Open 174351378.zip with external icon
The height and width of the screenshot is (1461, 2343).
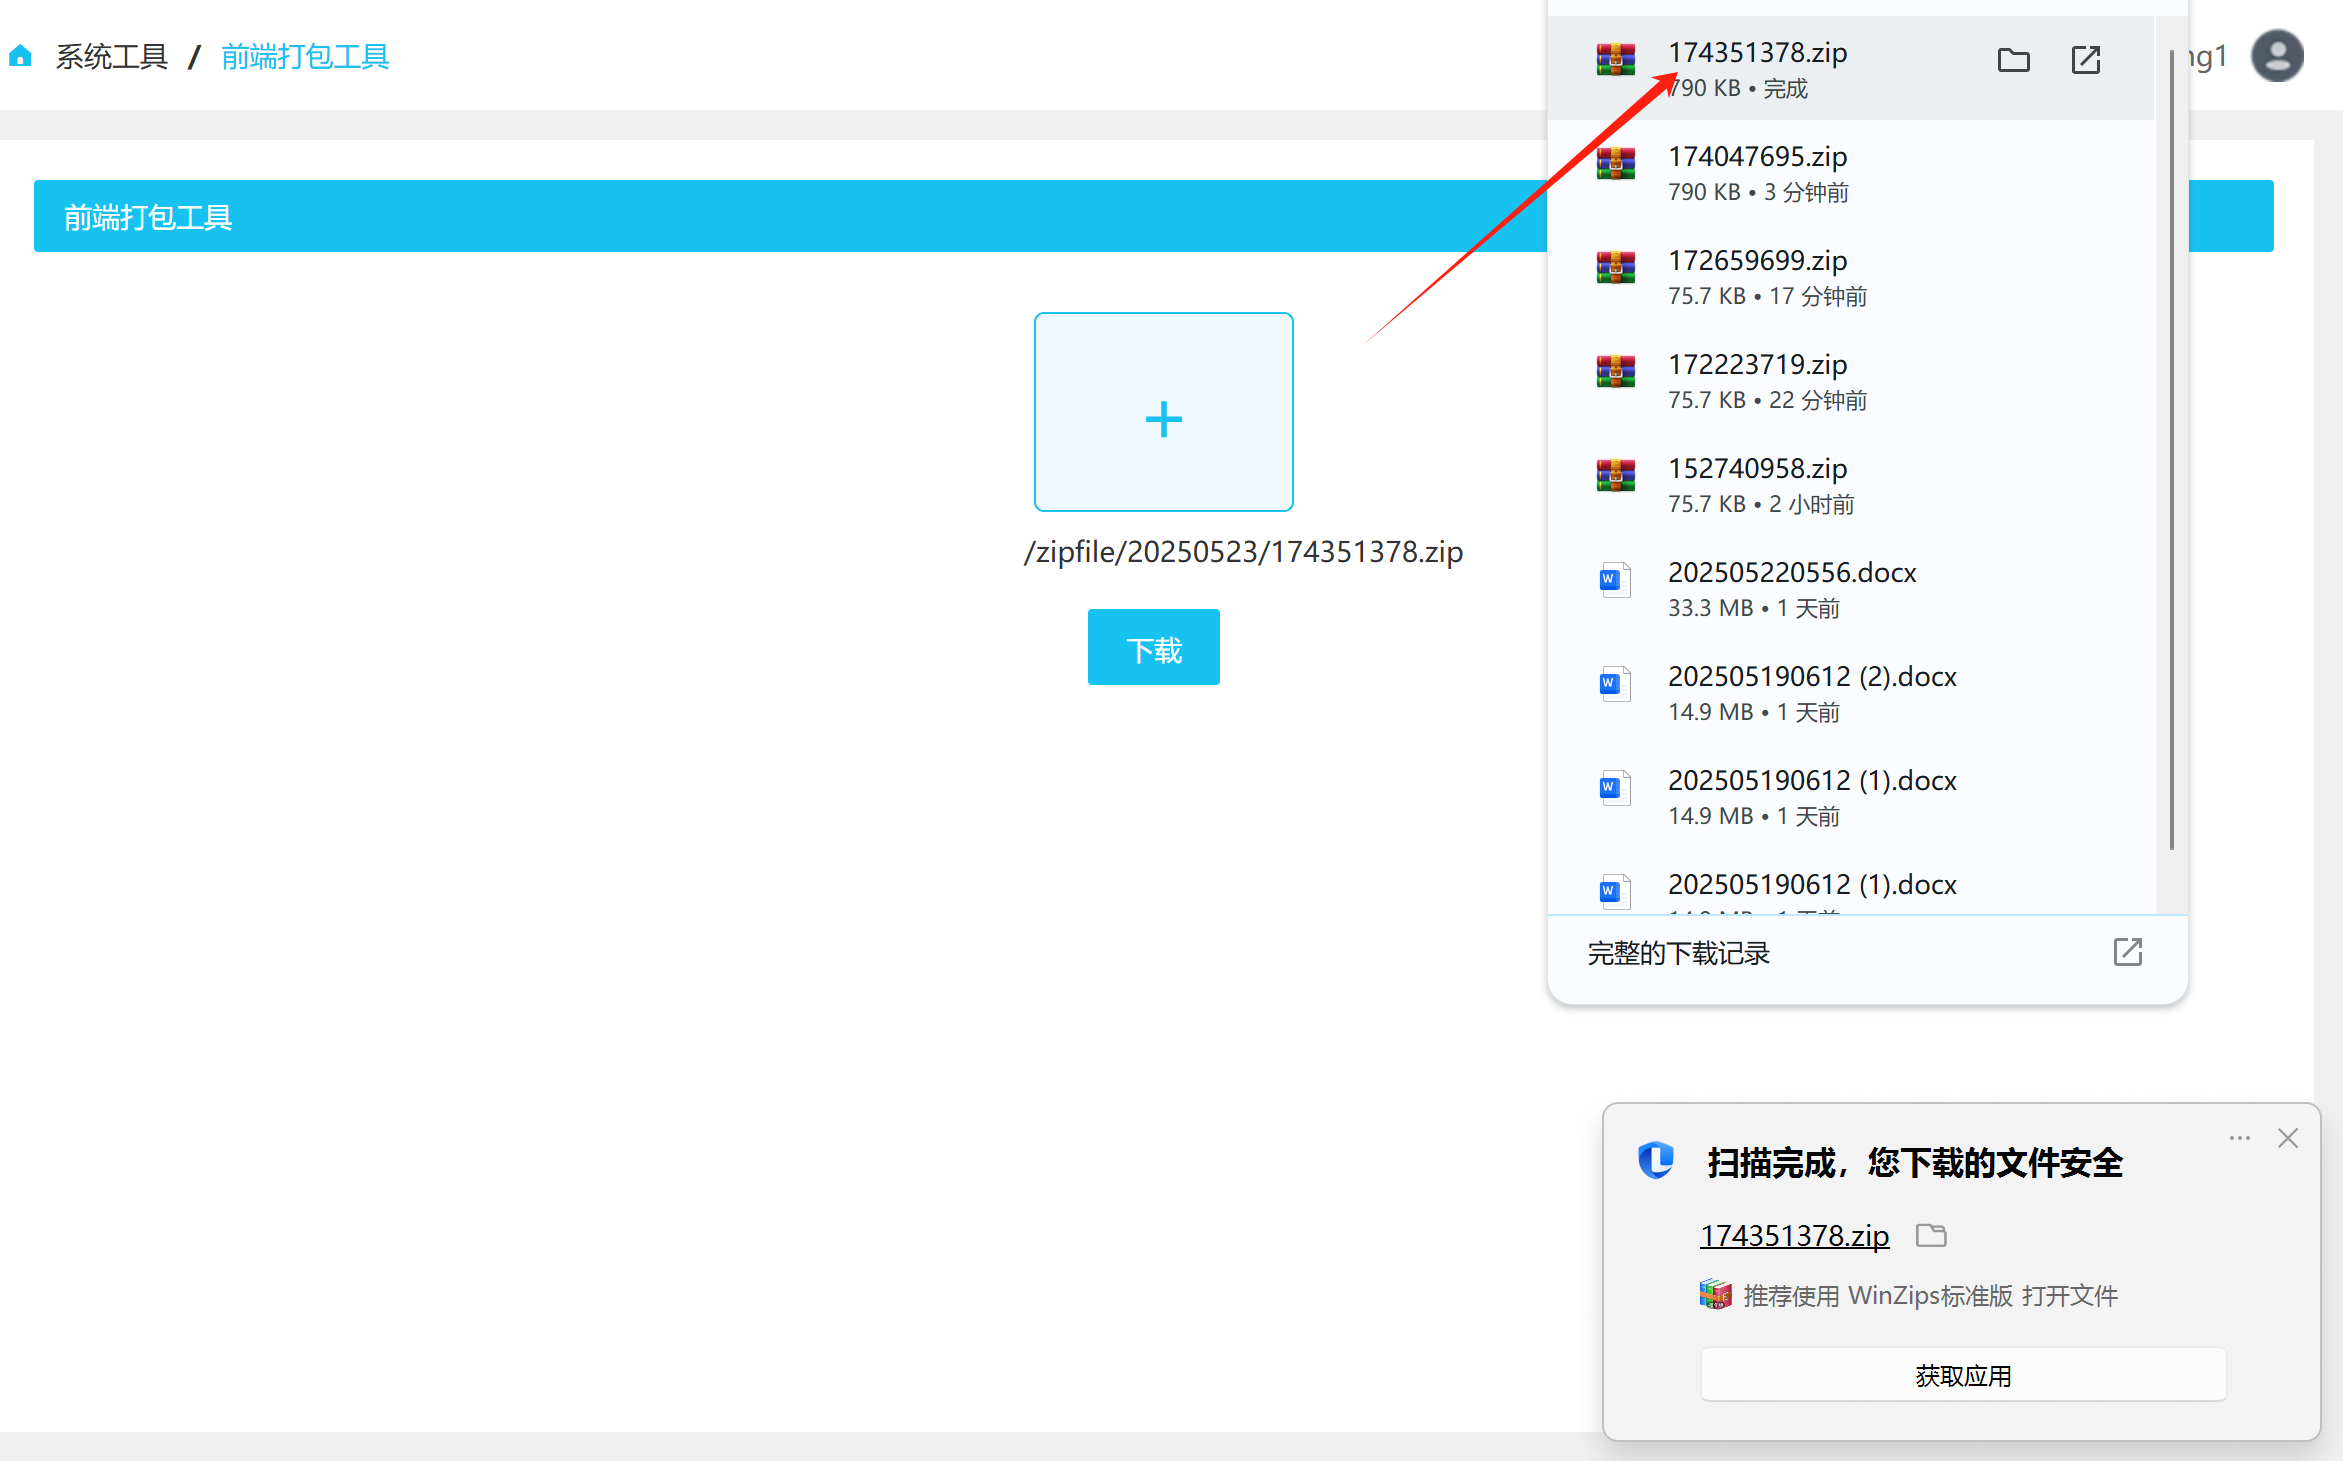pyautogui.click(x=2085, y=61)
